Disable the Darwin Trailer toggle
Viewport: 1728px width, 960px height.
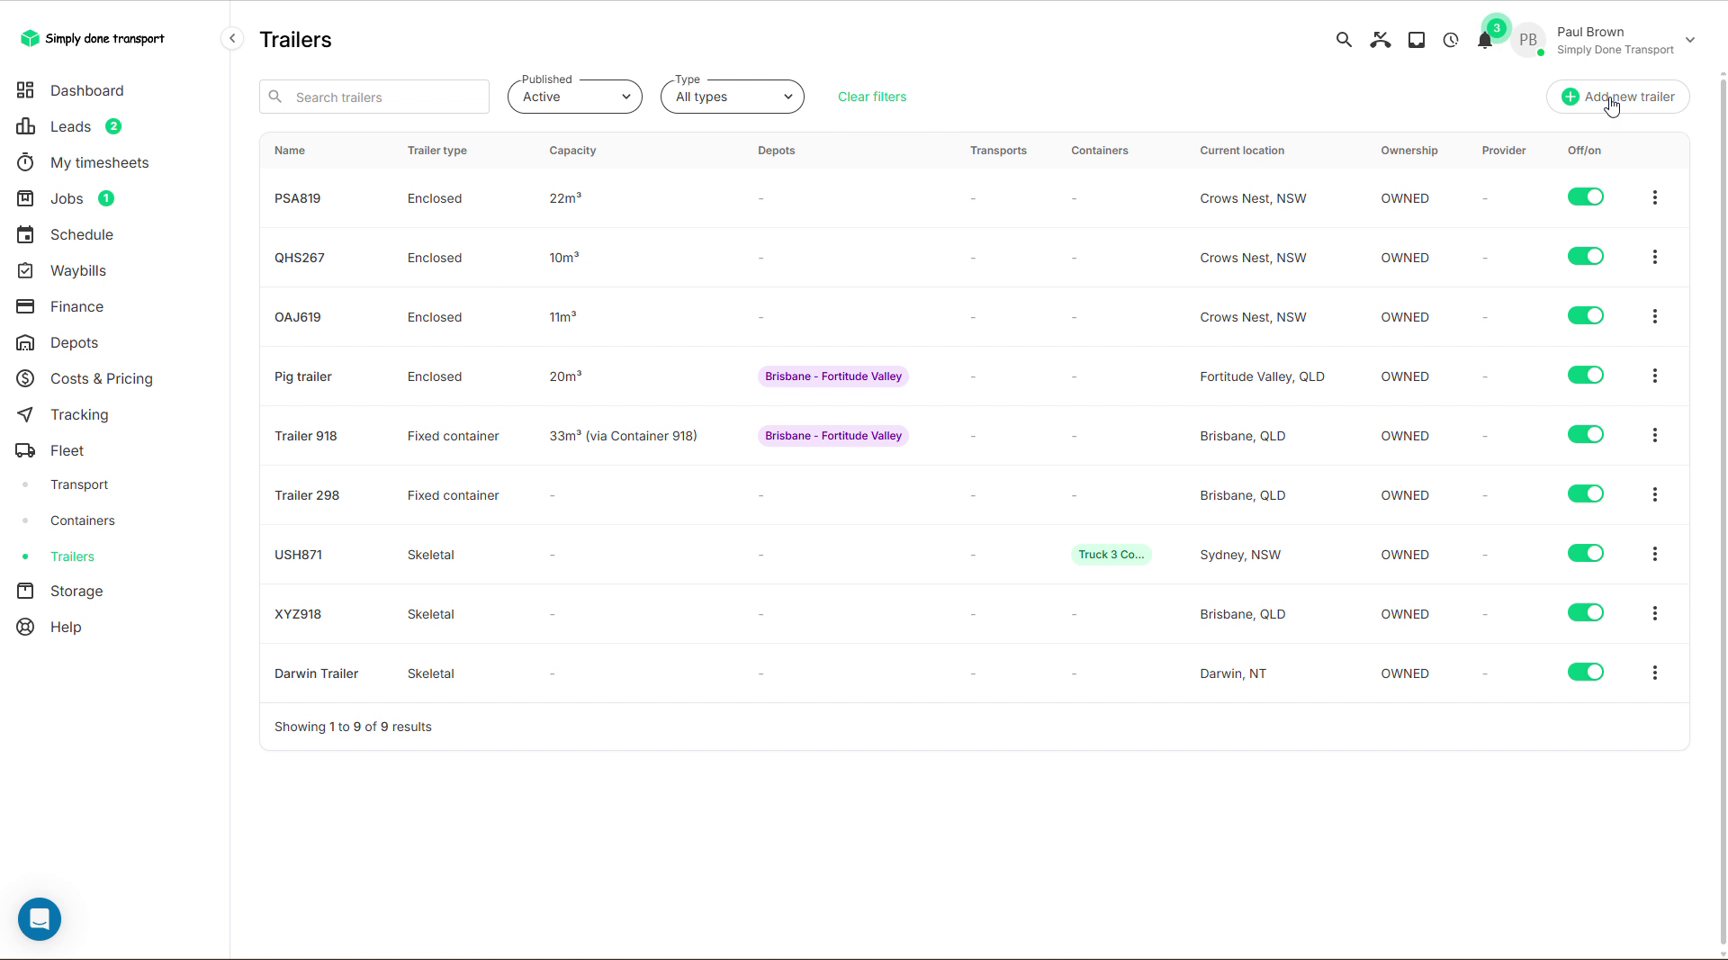[1585, 672]
